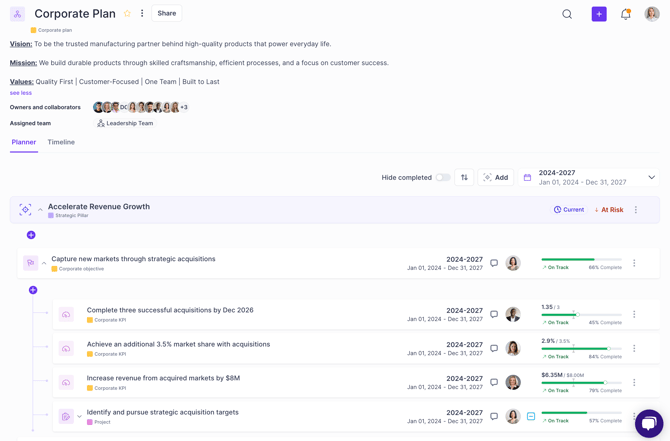Click KPI icon for Increase revenue by $8M
The width and height of the screenshot is (670, 441).
66,382
